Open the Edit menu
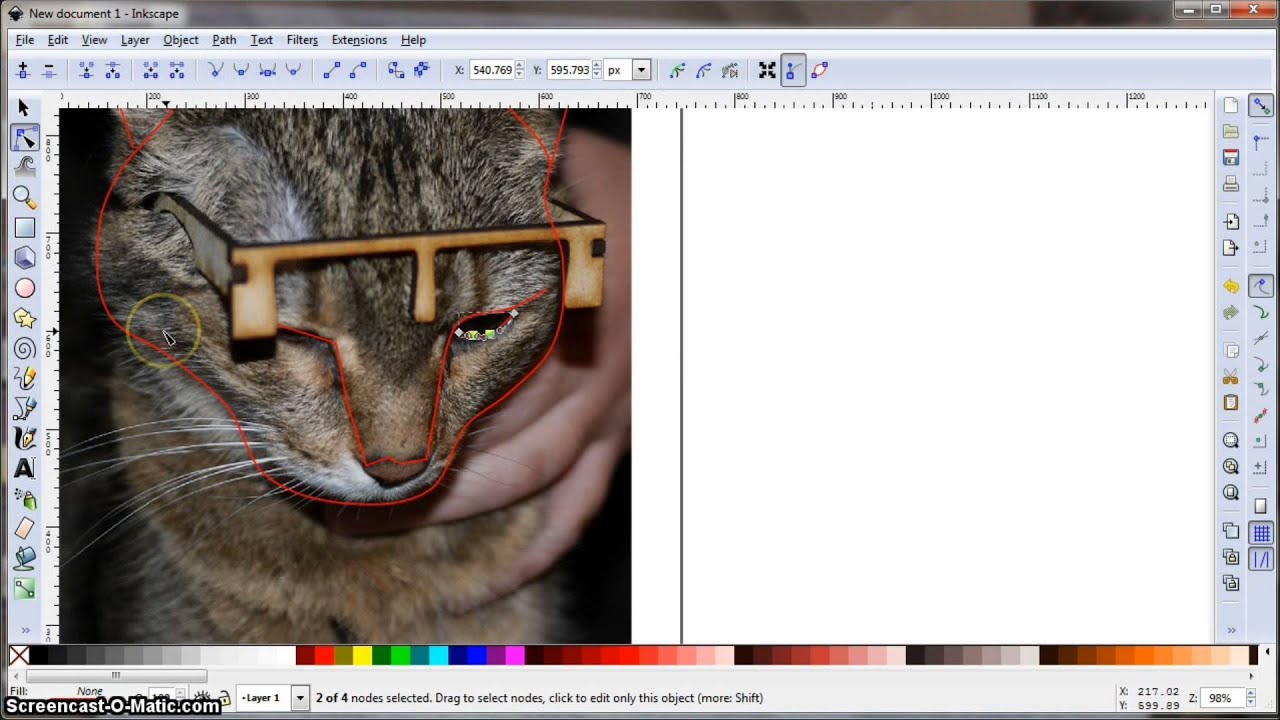1280x720 pixels. 58,40
